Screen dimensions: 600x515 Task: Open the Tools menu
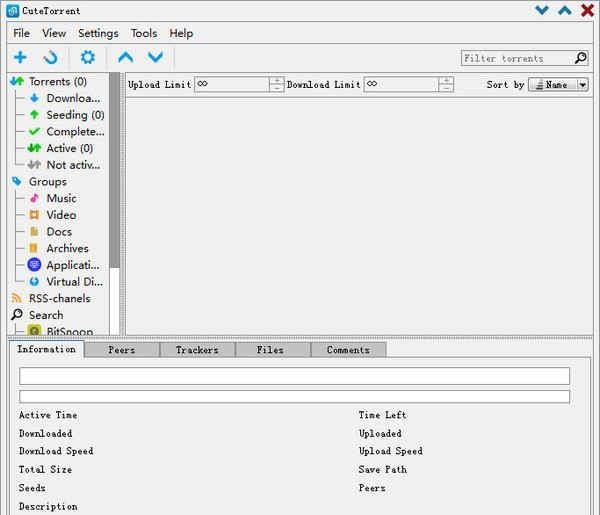point(144,33)
